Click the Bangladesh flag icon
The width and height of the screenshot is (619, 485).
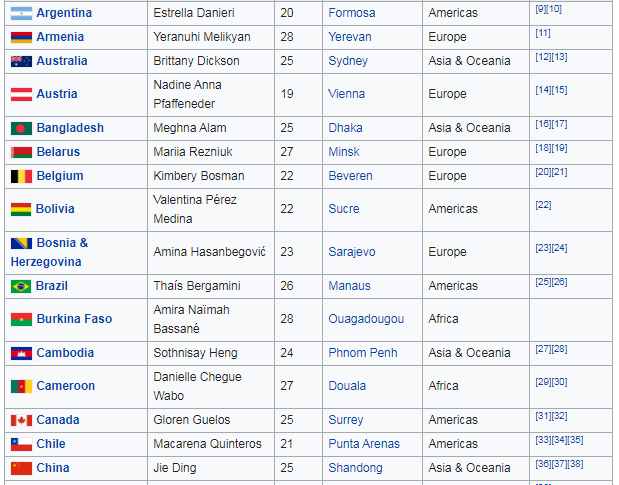click(x=21, y=128)
